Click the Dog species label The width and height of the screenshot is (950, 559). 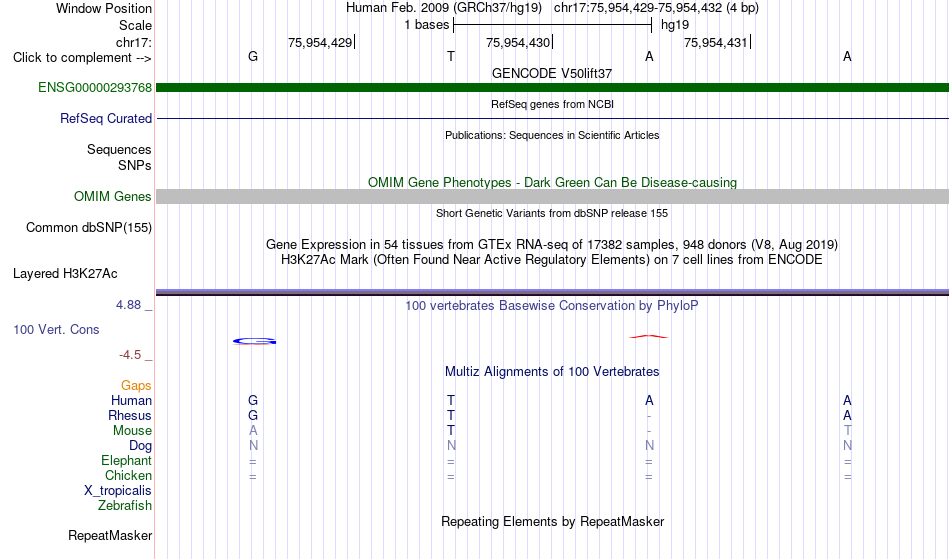[x=140, y=446]
